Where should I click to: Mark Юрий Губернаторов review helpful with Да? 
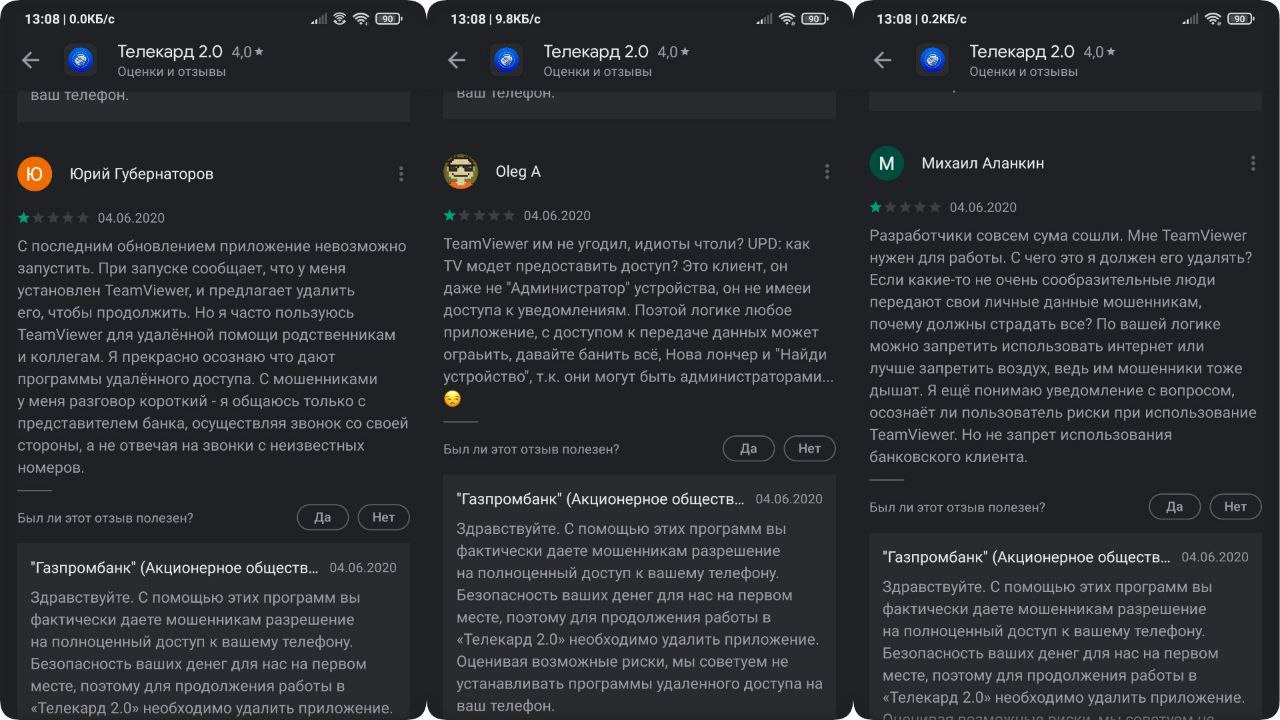(x=323, y=517)
